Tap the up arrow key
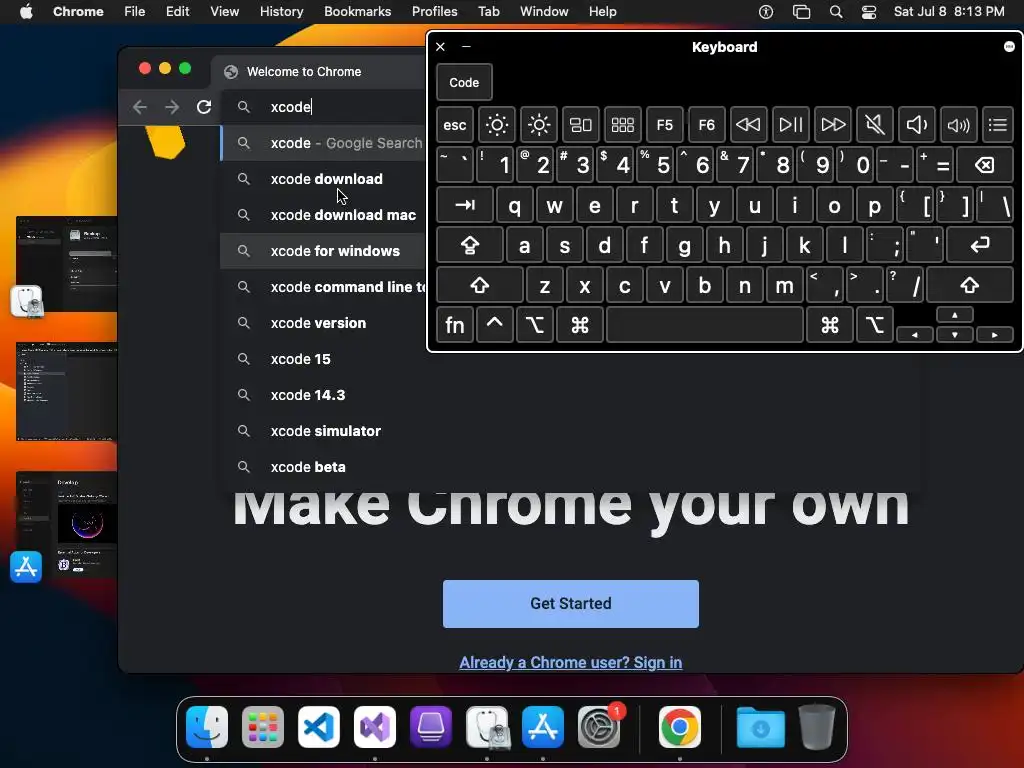The width and height of the screenshot is (1024, 768). coord(955,315)
